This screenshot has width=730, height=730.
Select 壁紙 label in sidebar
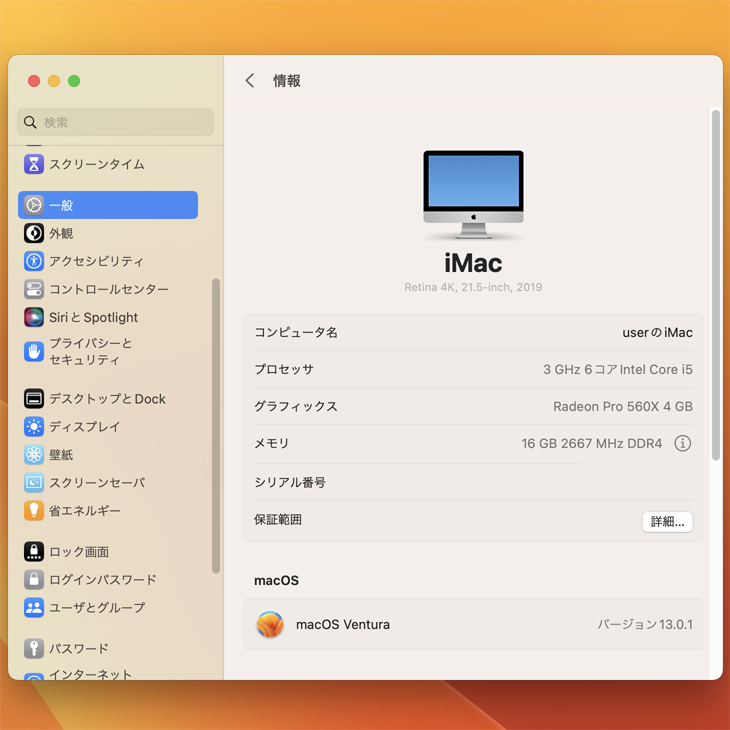61,454
